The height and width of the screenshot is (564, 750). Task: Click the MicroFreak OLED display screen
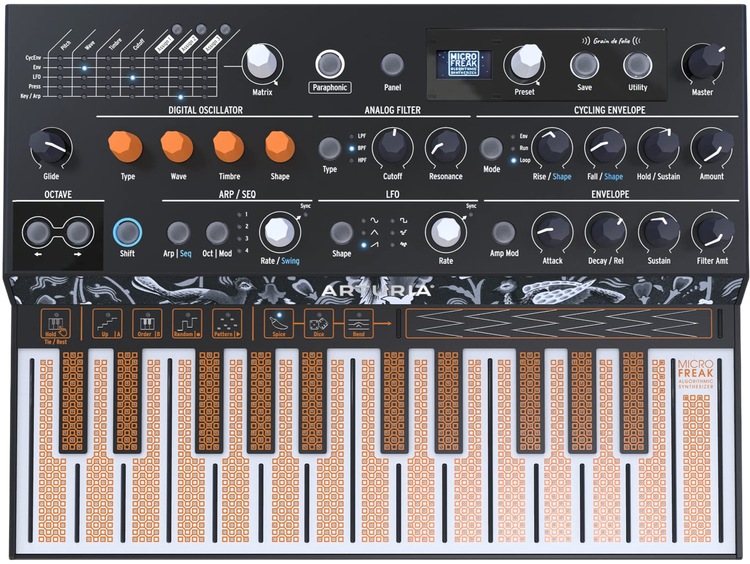(x=464, y=64)
